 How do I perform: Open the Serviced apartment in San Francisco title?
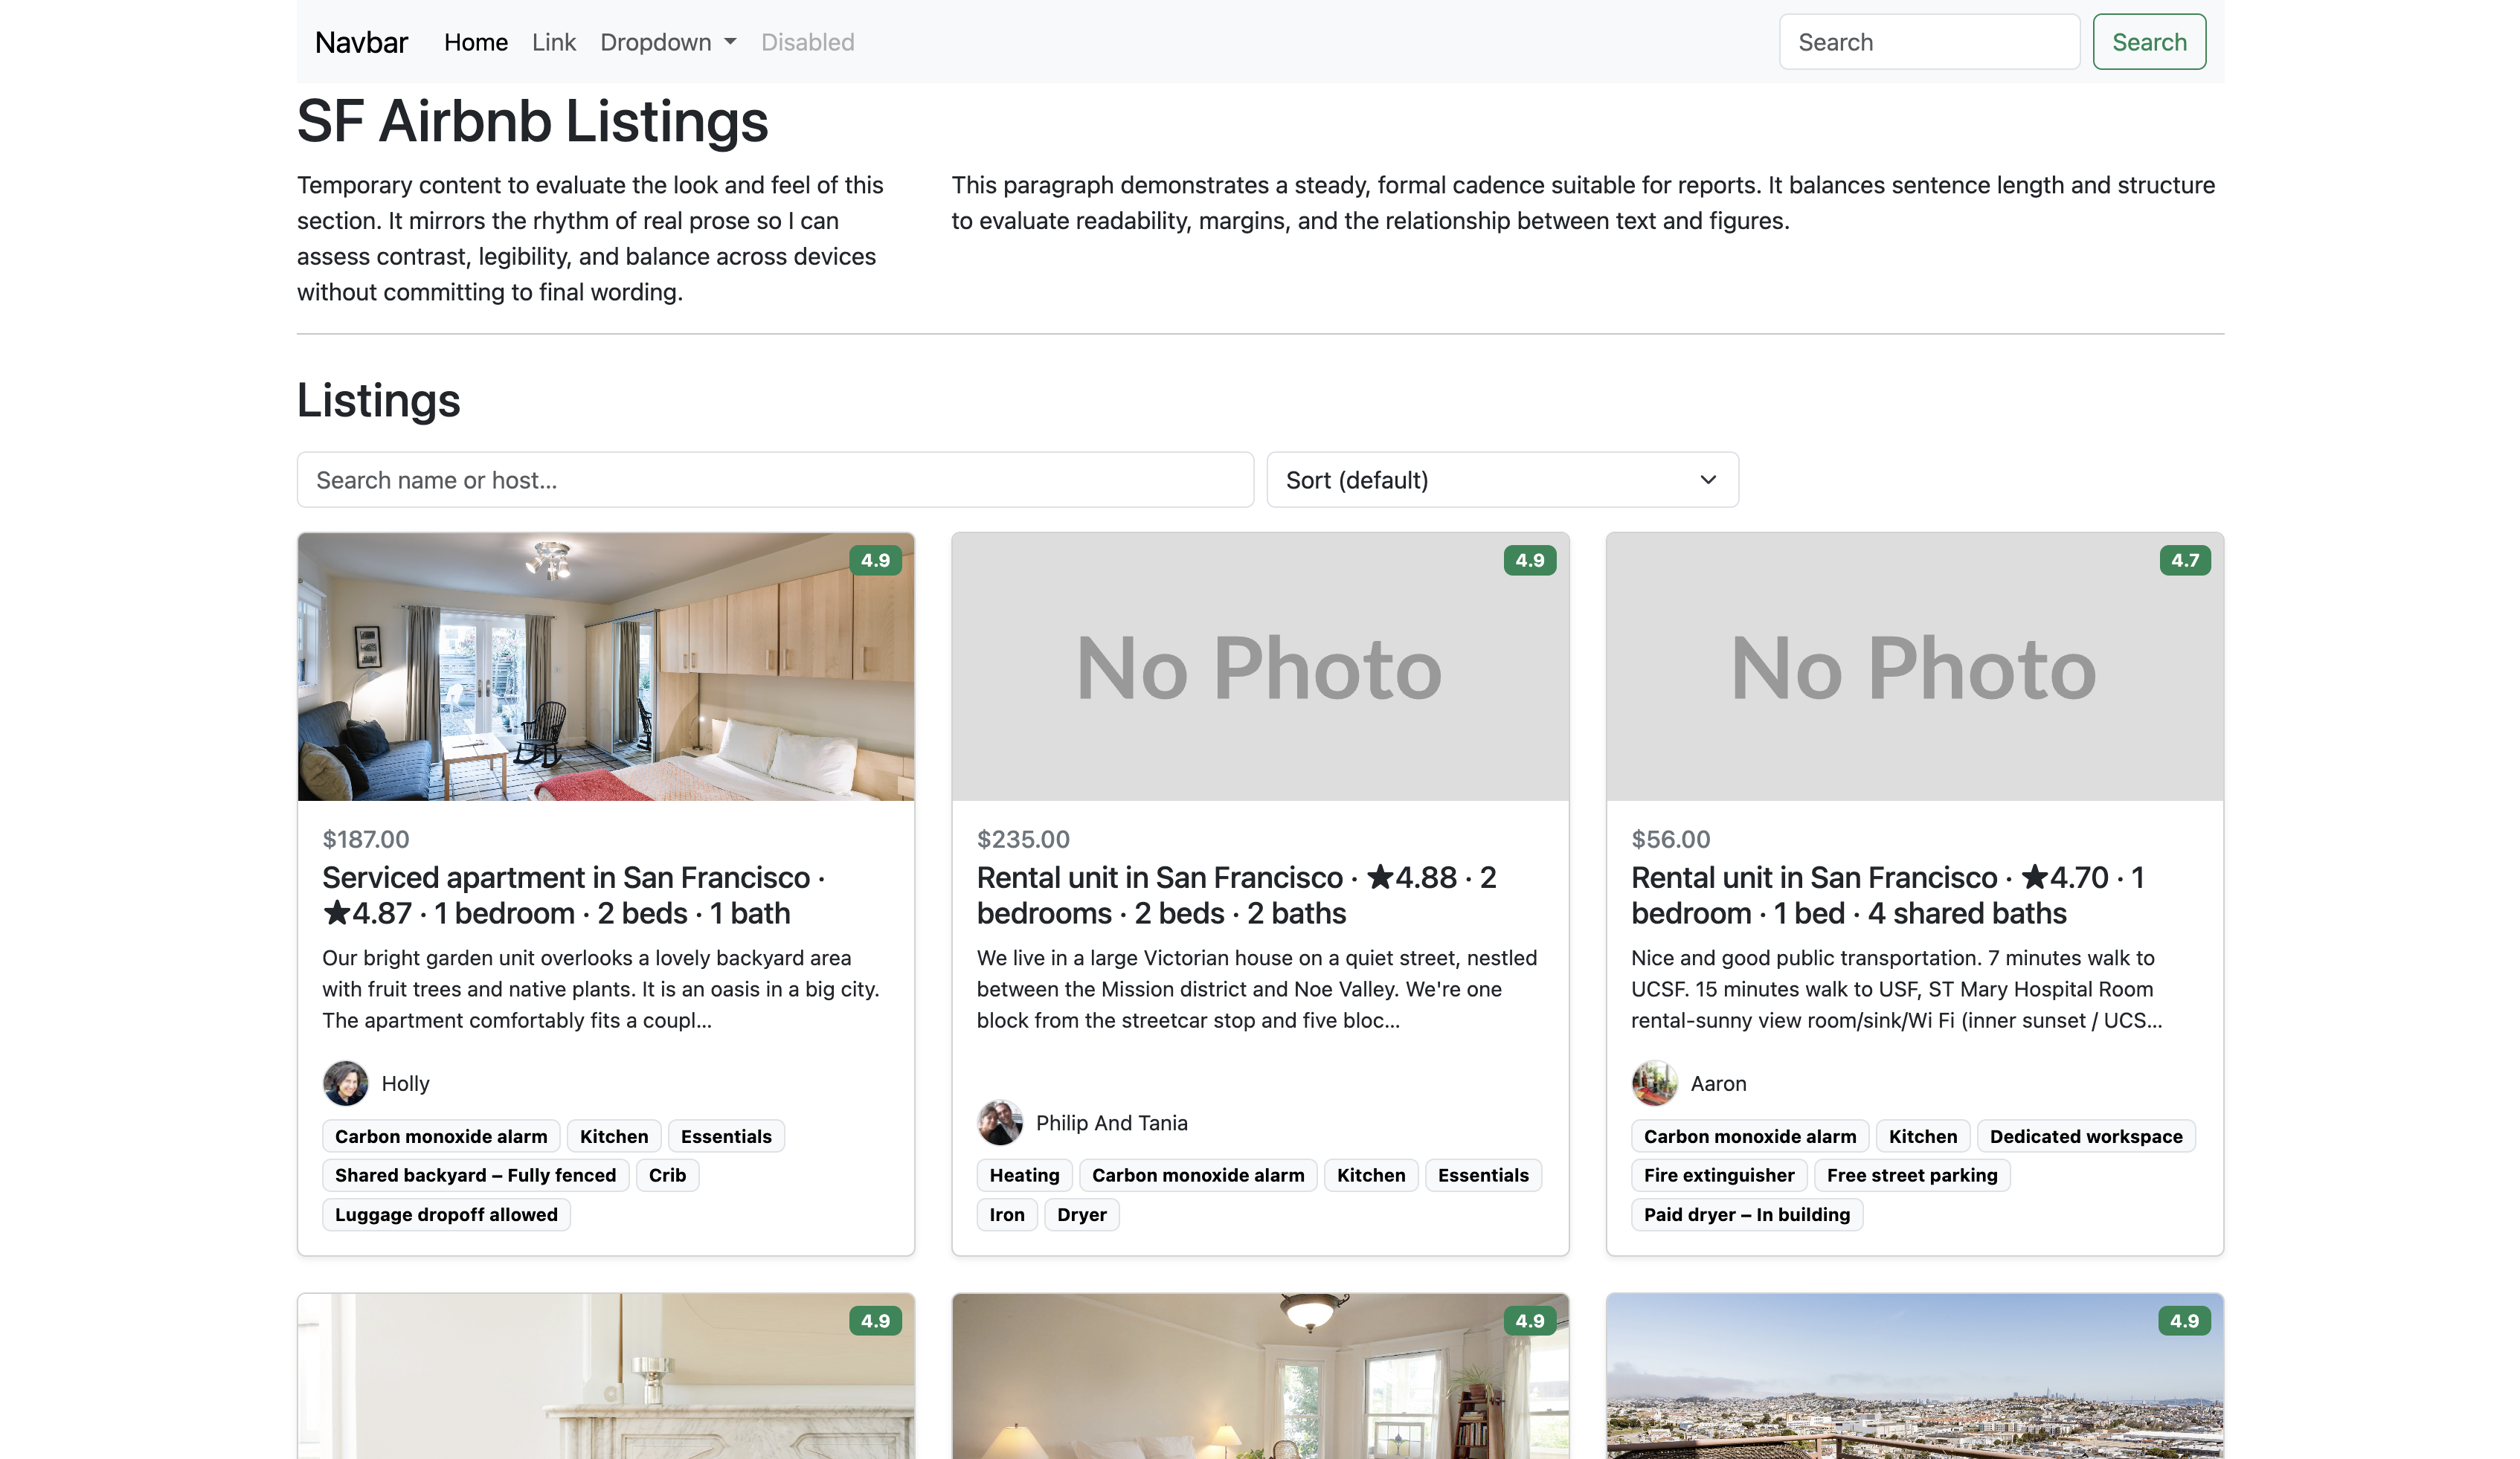pyautogui.click(x=573, y=895)
